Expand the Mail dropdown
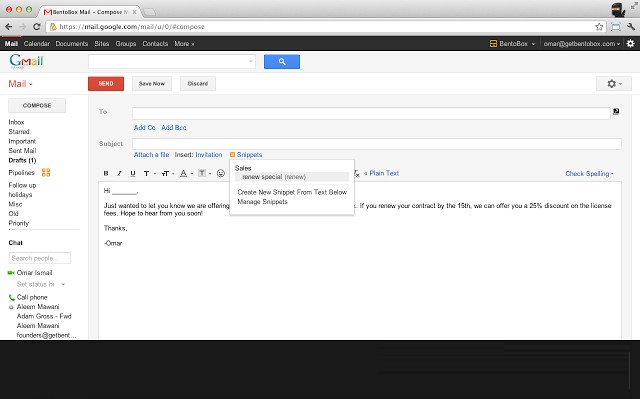This screenshot has height=399, width=640. [20, 84]
